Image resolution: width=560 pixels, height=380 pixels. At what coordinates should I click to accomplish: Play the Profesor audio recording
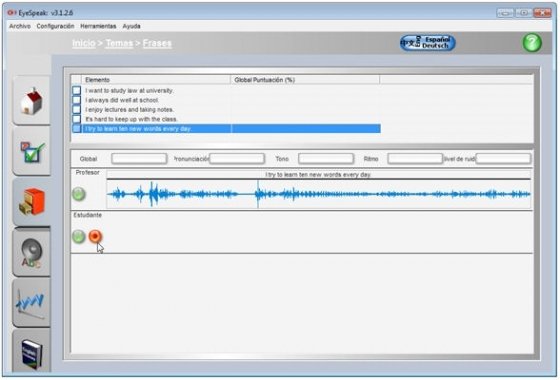coord(79,194)
